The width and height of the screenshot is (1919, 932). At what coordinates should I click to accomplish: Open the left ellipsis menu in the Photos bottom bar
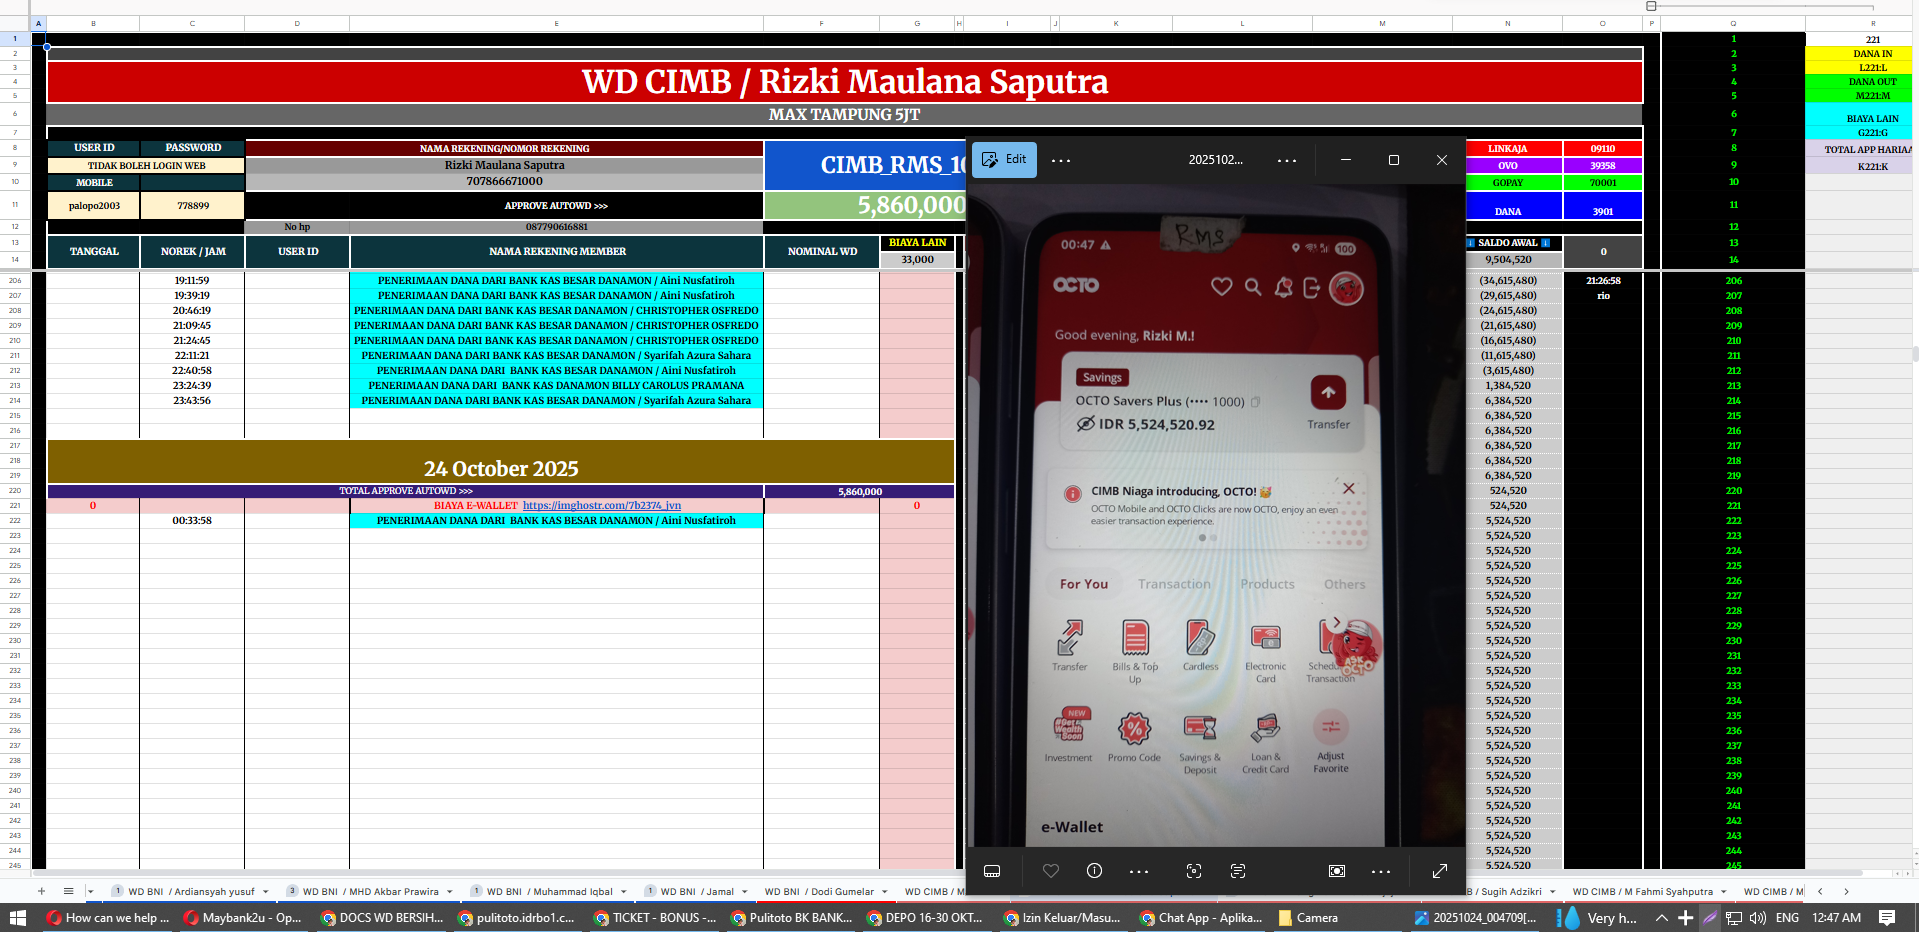click(x=1139, y=871)
